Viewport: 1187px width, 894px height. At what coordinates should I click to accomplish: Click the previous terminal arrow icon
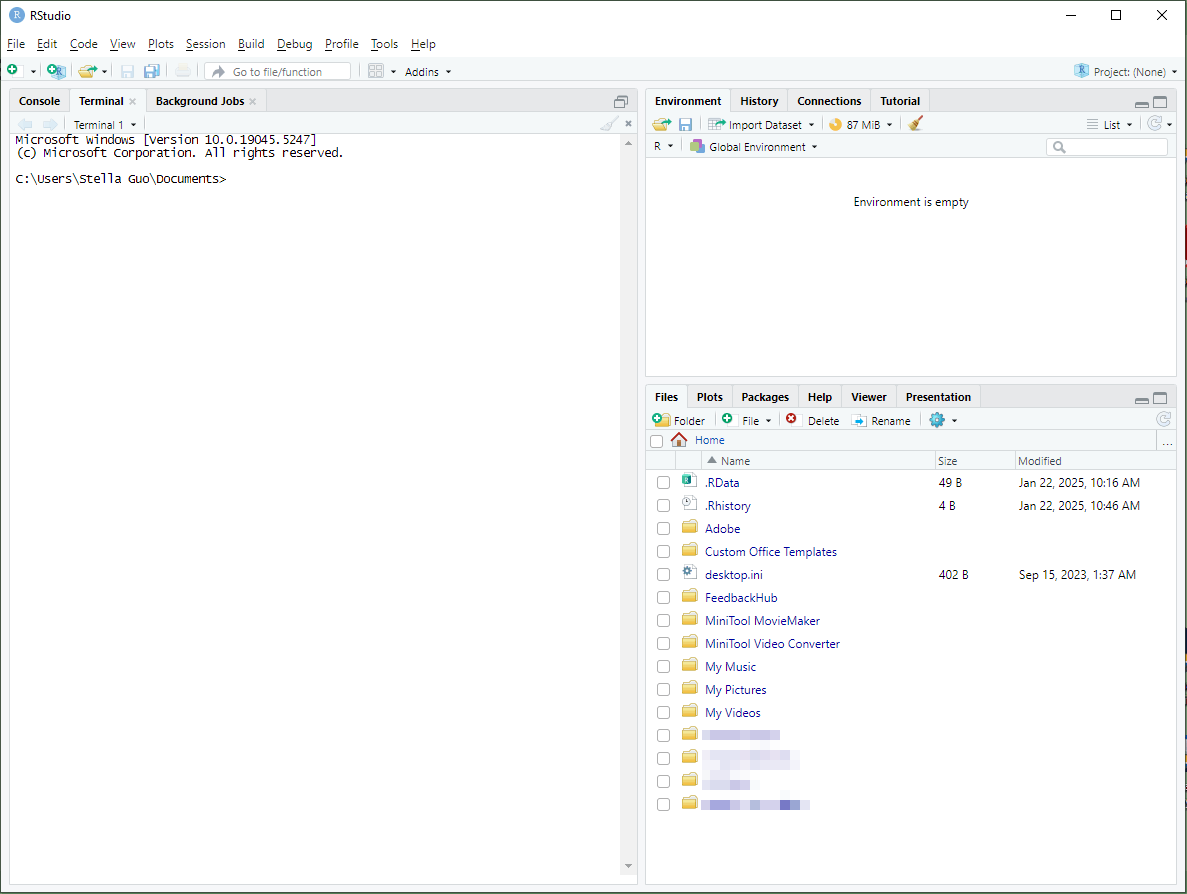pos(26,124)
